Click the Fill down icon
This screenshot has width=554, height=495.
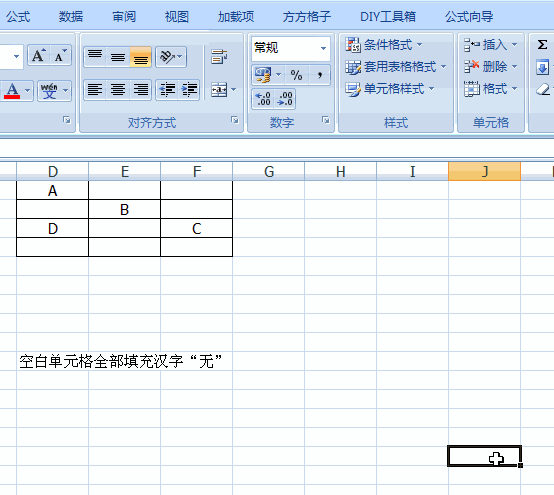542,67
